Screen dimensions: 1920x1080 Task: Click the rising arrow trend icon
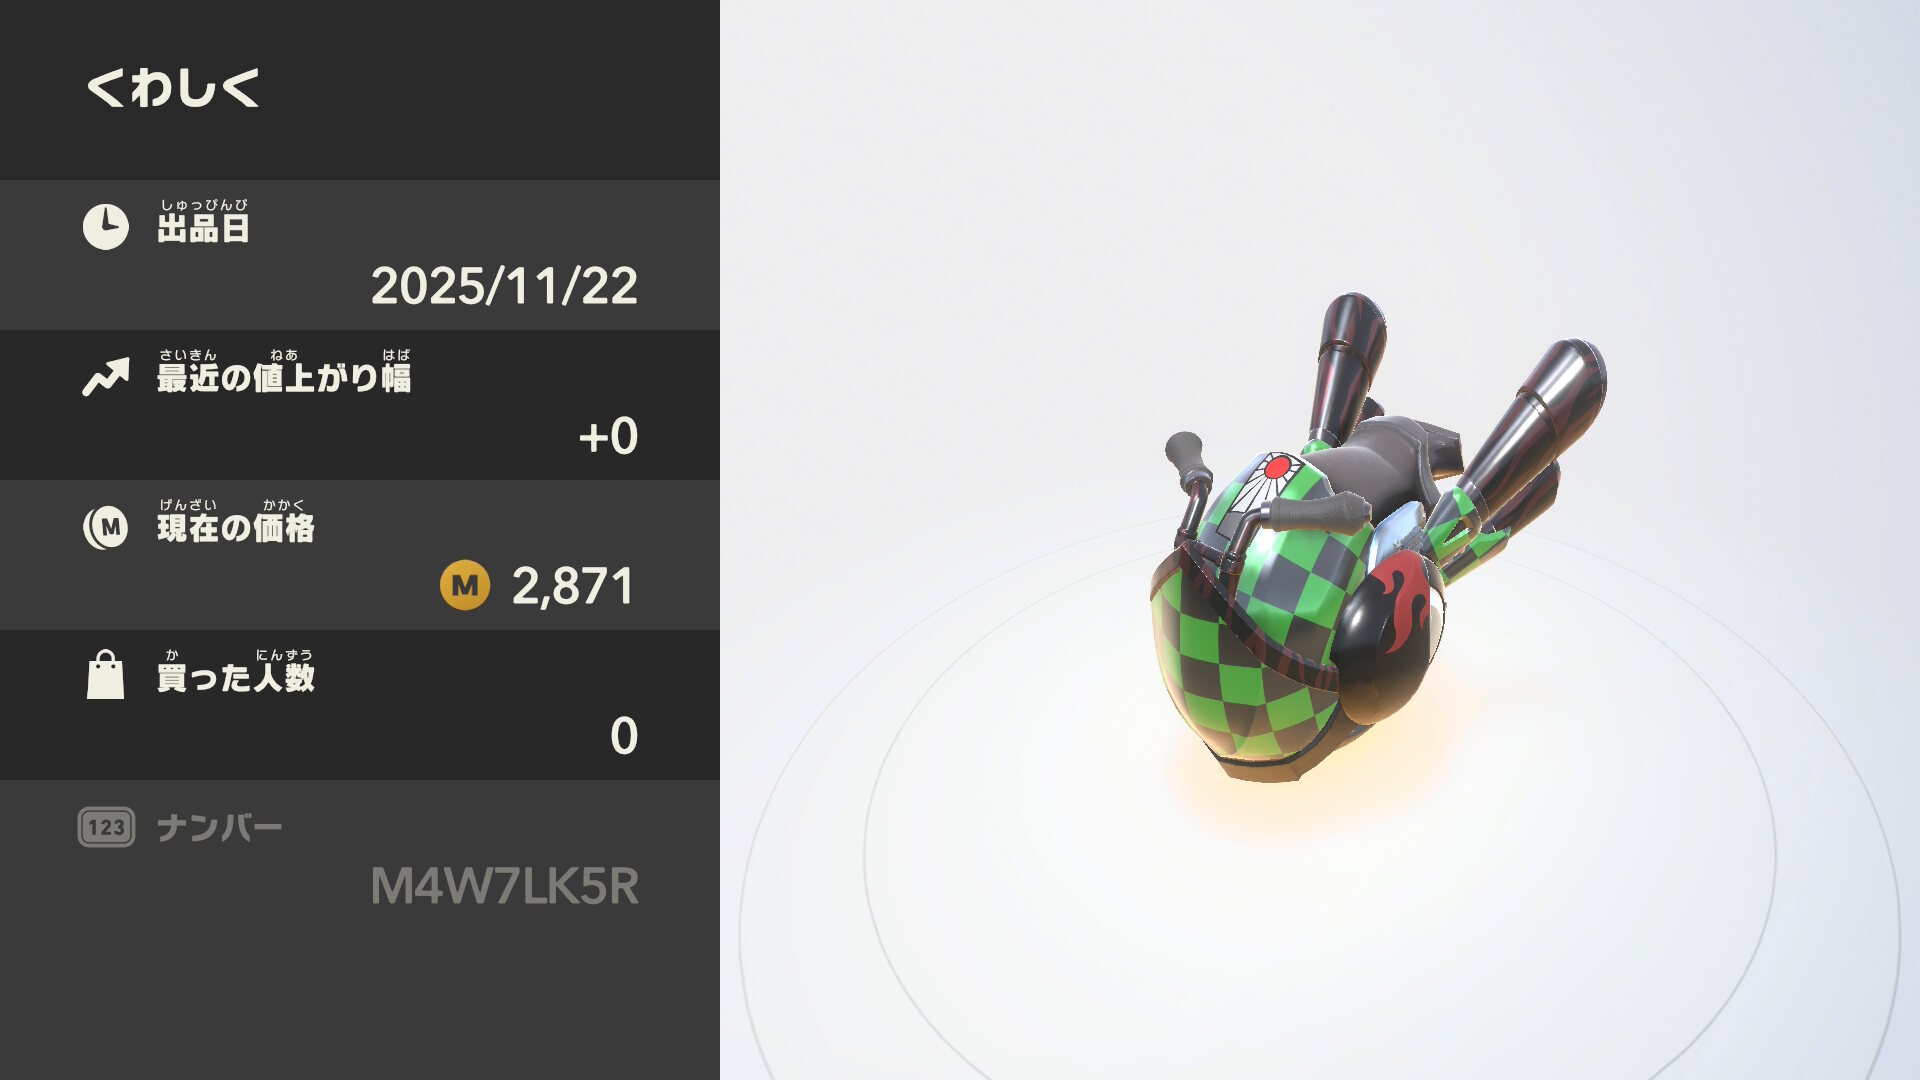105,377
